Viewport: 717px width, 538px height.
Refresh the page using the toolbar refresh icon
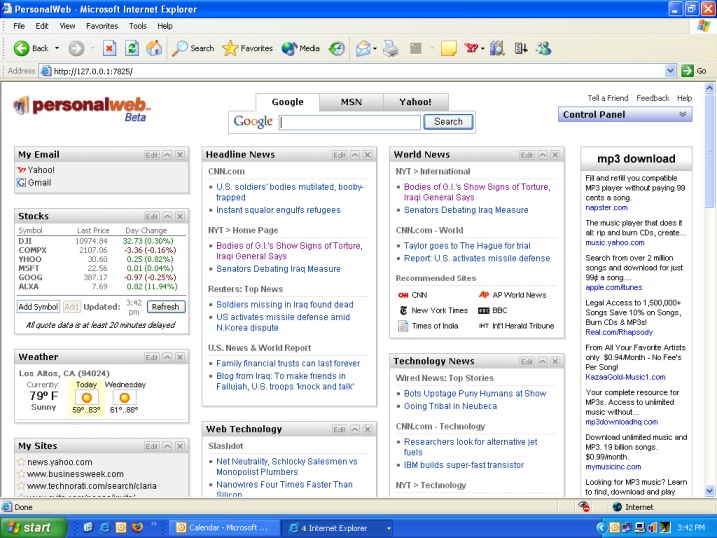[132, 48]
